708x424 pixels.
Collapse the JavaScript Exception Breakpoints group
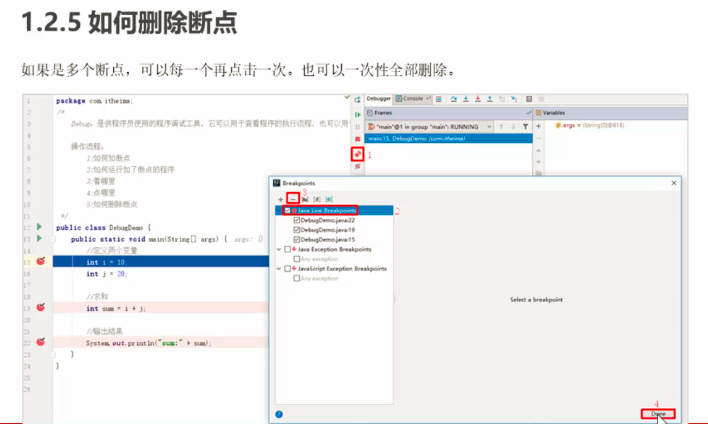(279, 269)
